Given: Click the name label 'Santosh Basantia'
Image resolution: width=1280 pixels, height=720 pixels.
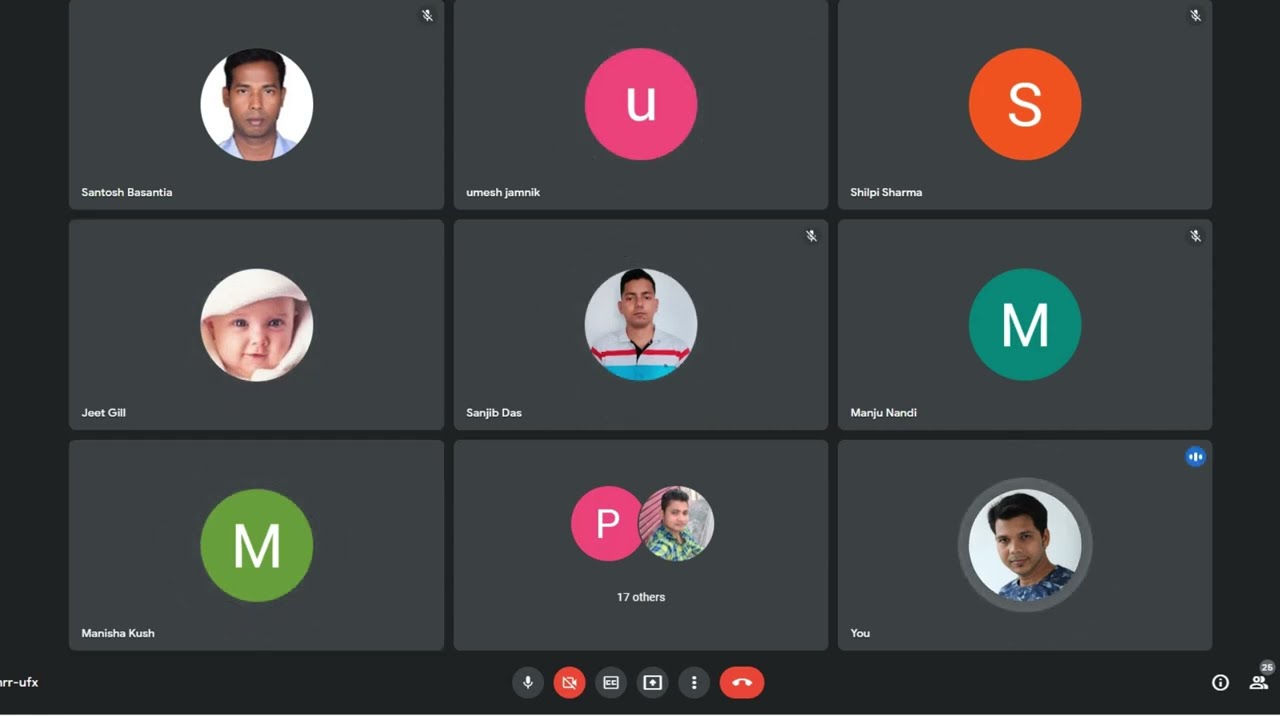Looking at the screenshot, I should pyautogui.click(x=127, y=192).
